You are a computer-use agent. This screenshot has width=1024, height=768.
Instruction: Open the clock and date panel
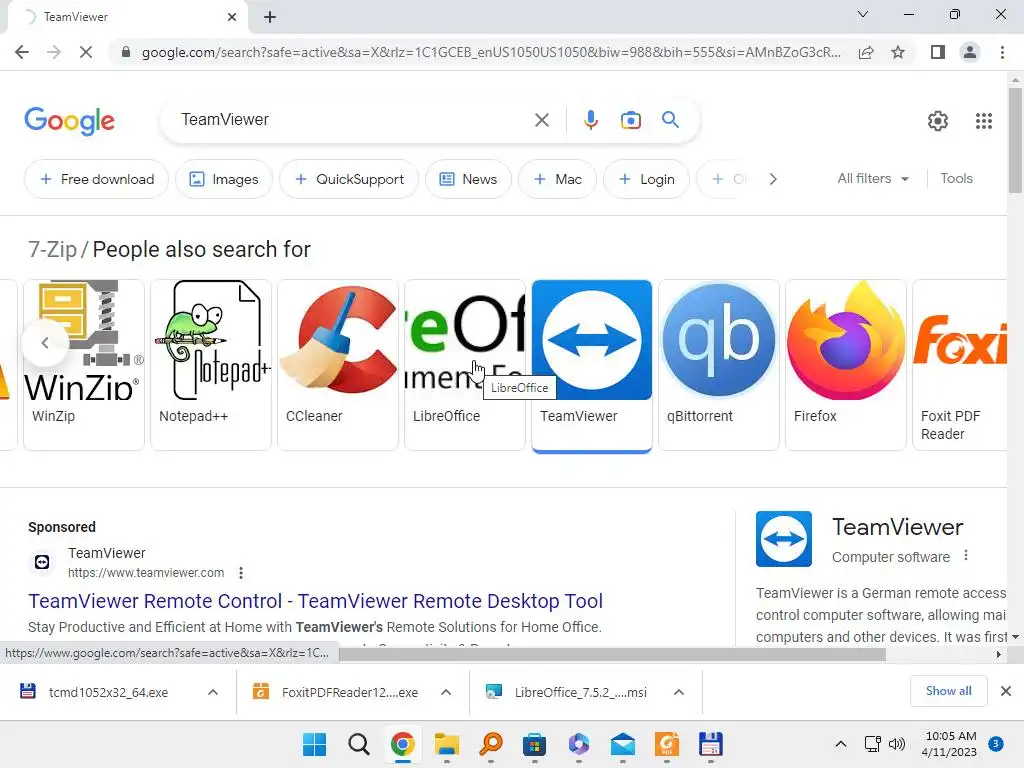950,744
